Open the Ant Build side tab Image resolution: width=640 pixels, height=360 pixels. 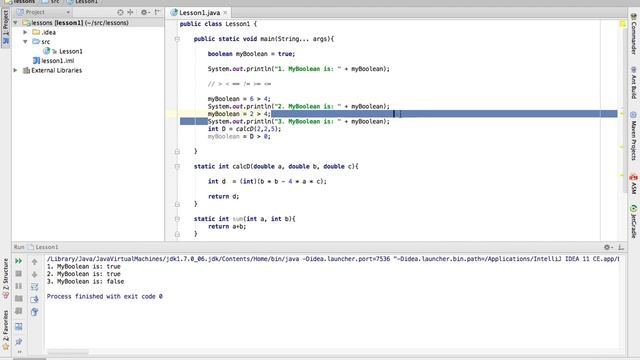633,83
